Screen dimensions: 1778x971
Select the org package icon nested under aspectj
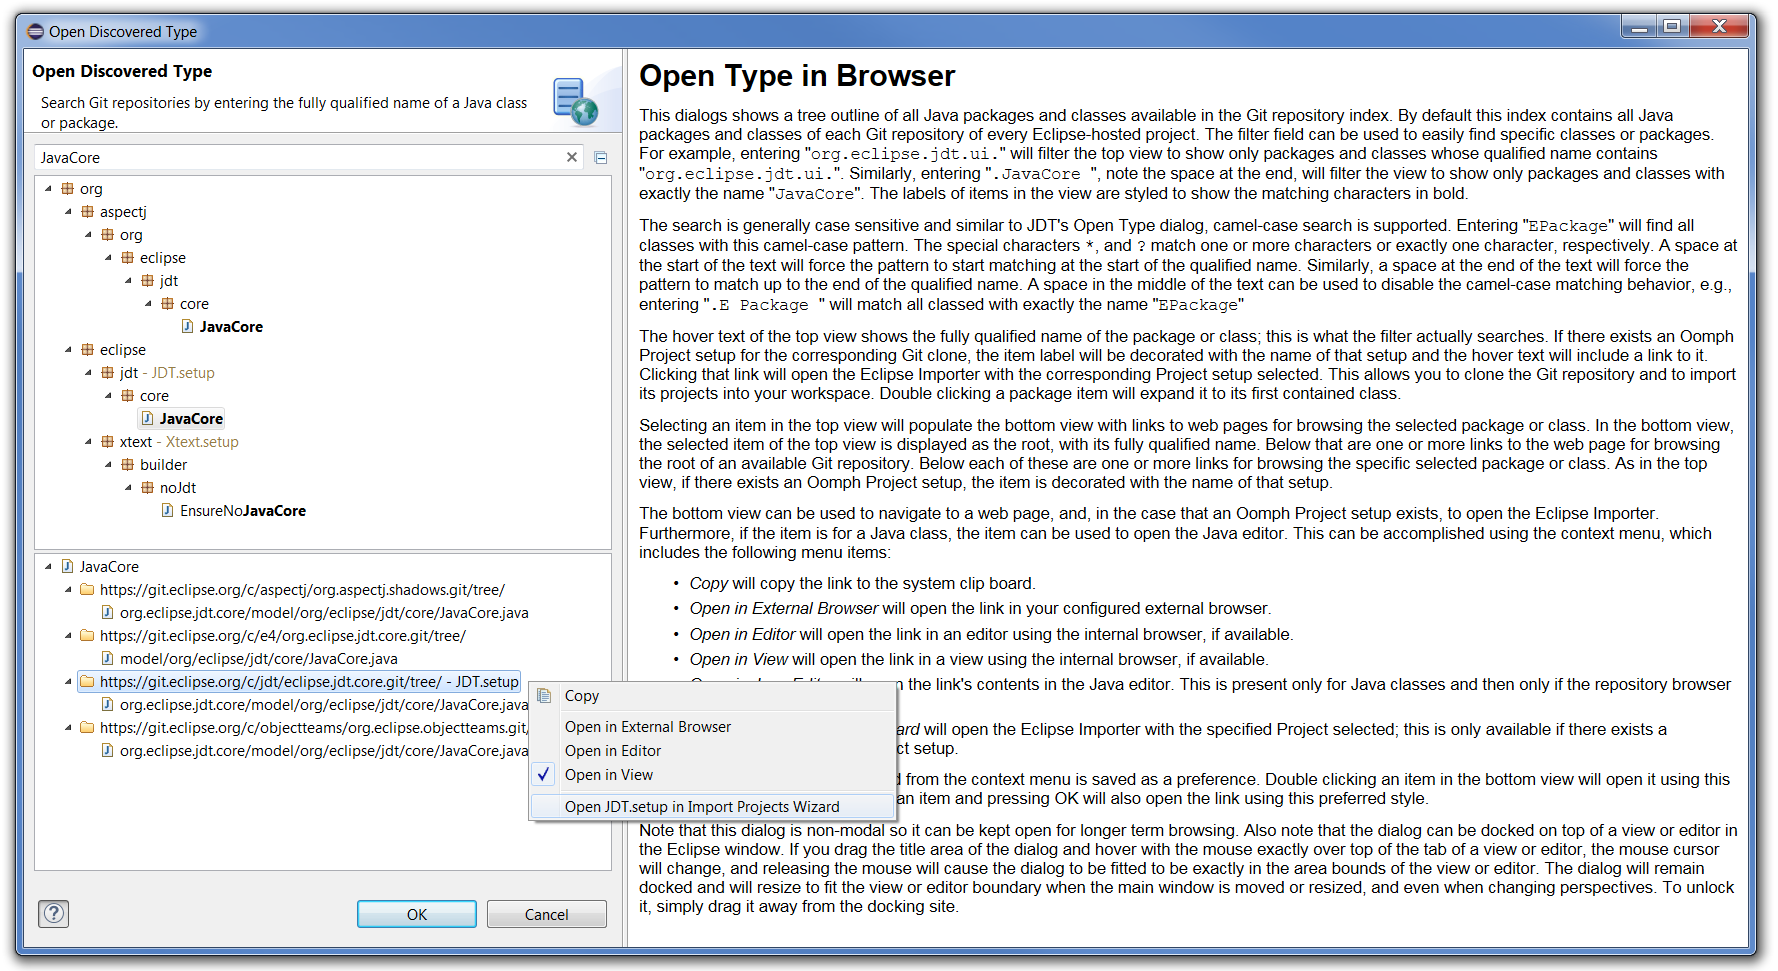click(108, 234)
